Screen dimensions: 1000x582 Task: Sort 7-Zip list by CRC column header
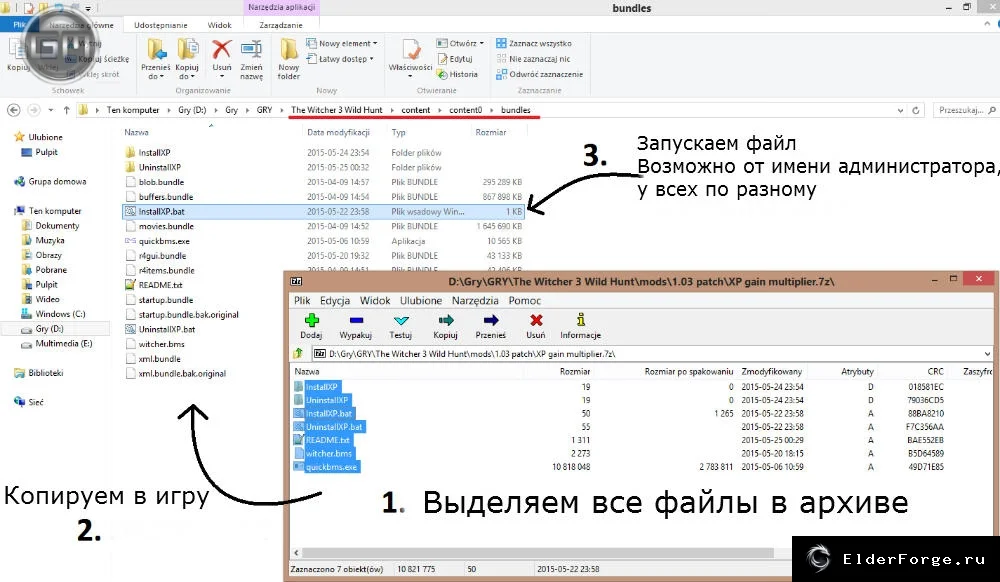(935, 371)
